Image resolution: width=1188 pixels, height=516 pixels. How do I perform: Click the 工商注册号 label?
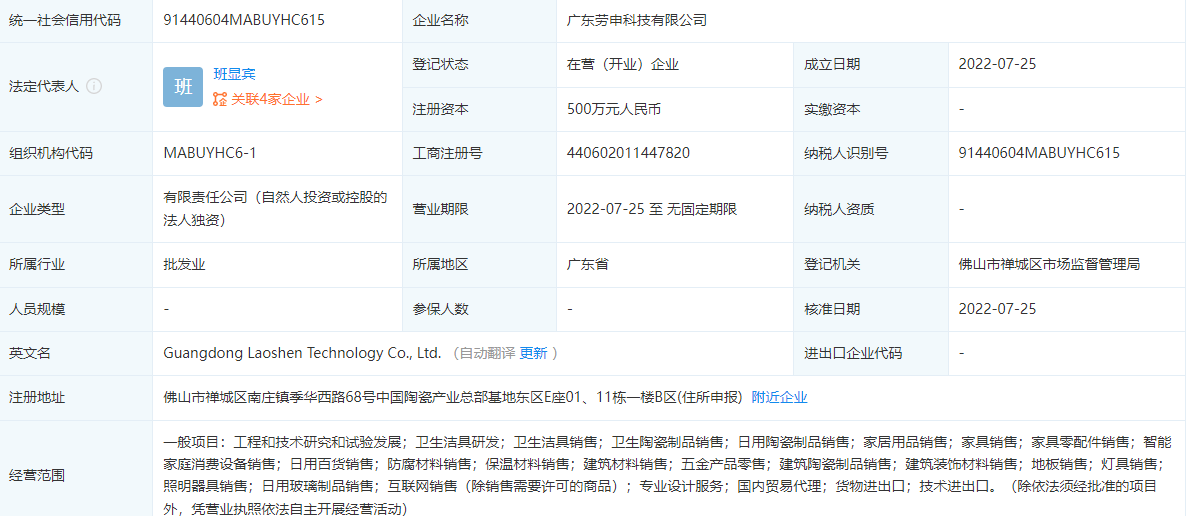pos(447,153)
